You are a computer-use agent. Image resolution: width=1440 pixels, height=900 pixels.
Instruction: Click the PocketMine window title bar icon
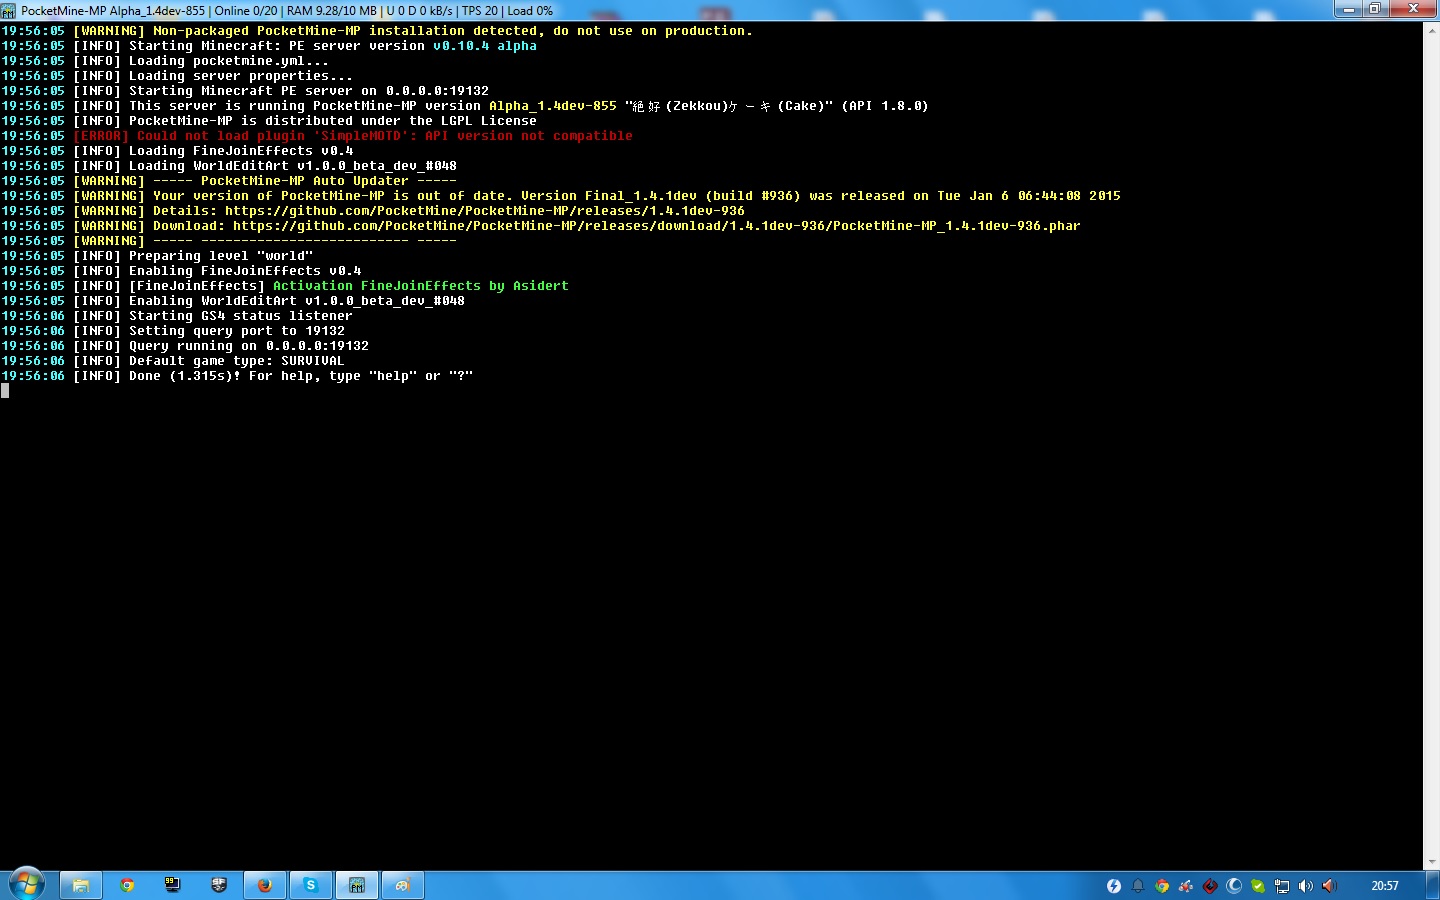coord(9,11)
